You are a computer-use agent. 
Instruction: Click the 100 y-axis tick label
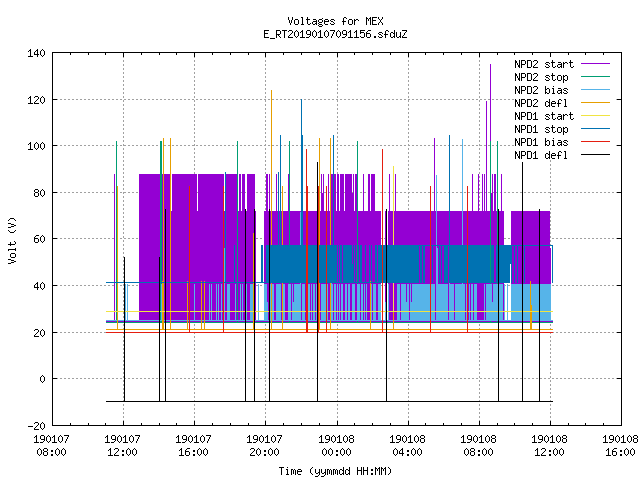point(36,146)
